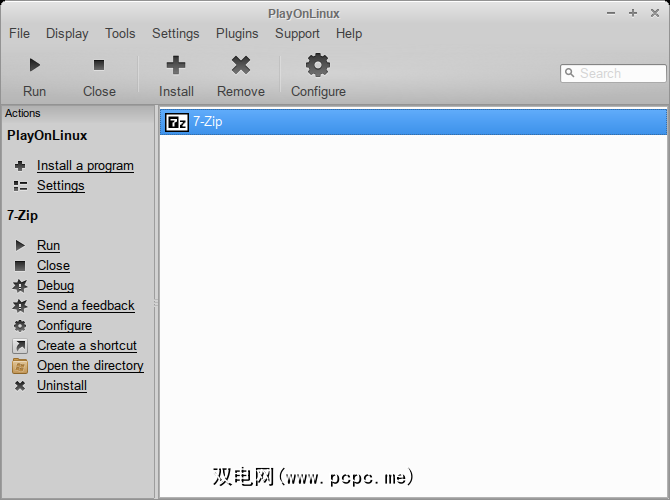Viewport: 670px width, 500px height.
Task: Click the Remove label in toolbar
Action: 241,91
